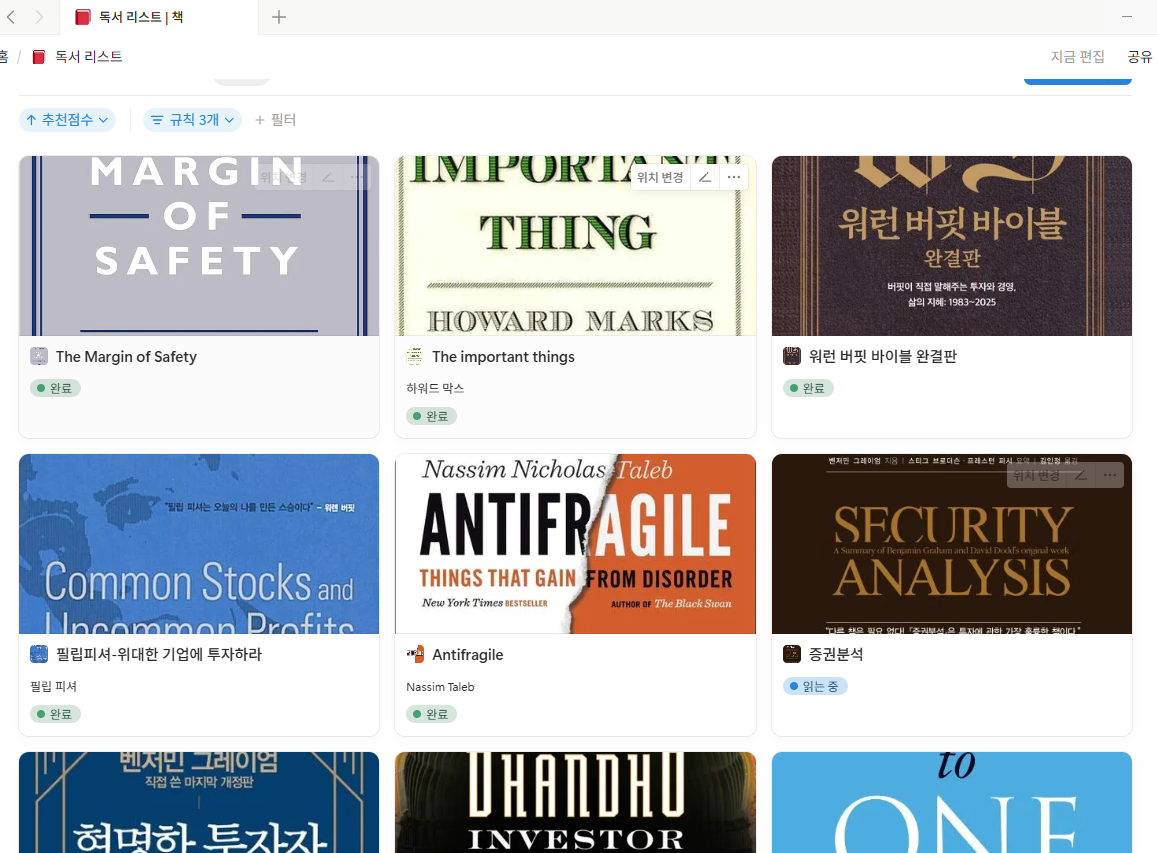Open 필립피셔-위대한 기업에 투자하라 title

[159, 655]
